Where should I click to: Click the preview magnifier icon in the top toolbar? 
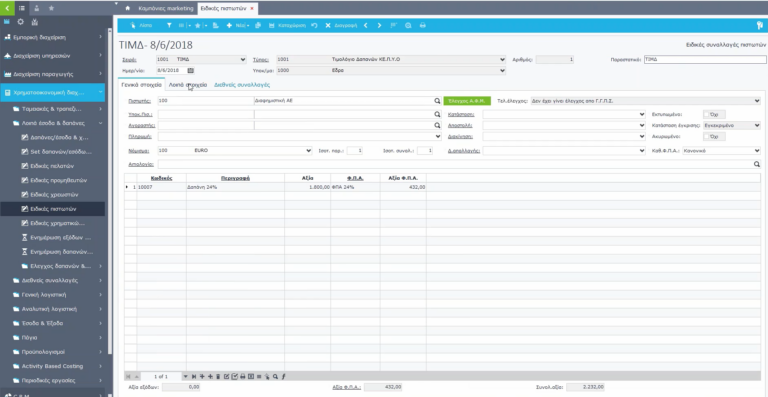(408, 25)
